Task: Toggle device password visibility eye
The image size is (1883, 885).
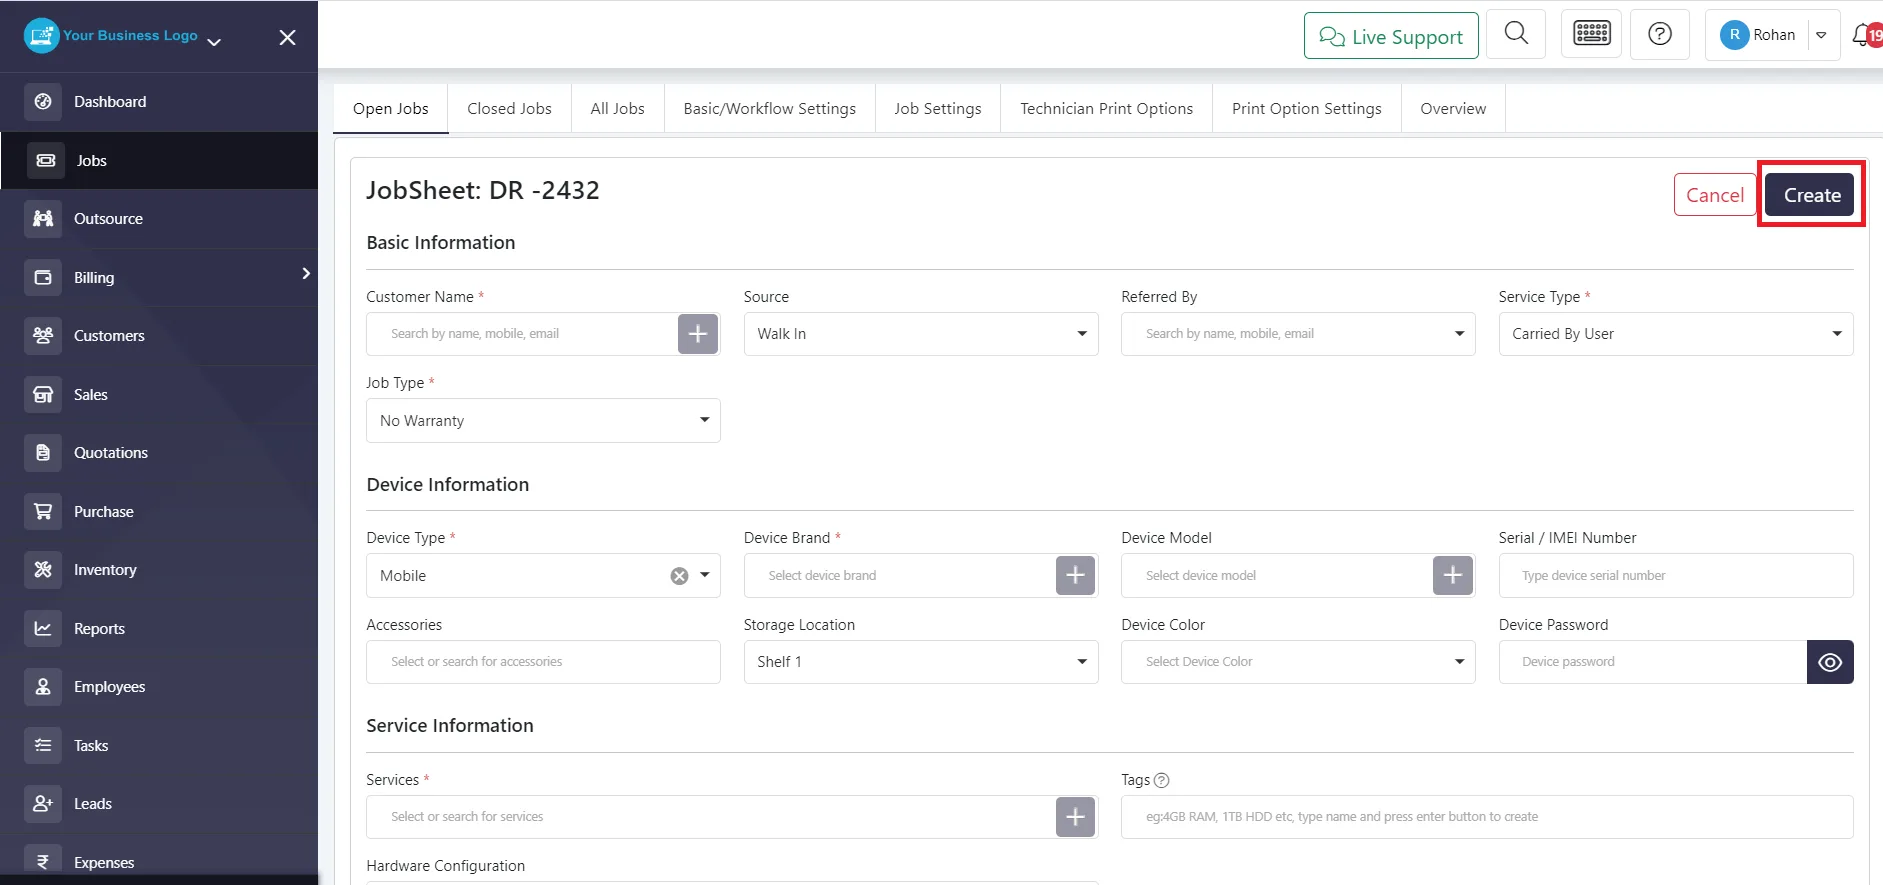Action: (1830, 662)
